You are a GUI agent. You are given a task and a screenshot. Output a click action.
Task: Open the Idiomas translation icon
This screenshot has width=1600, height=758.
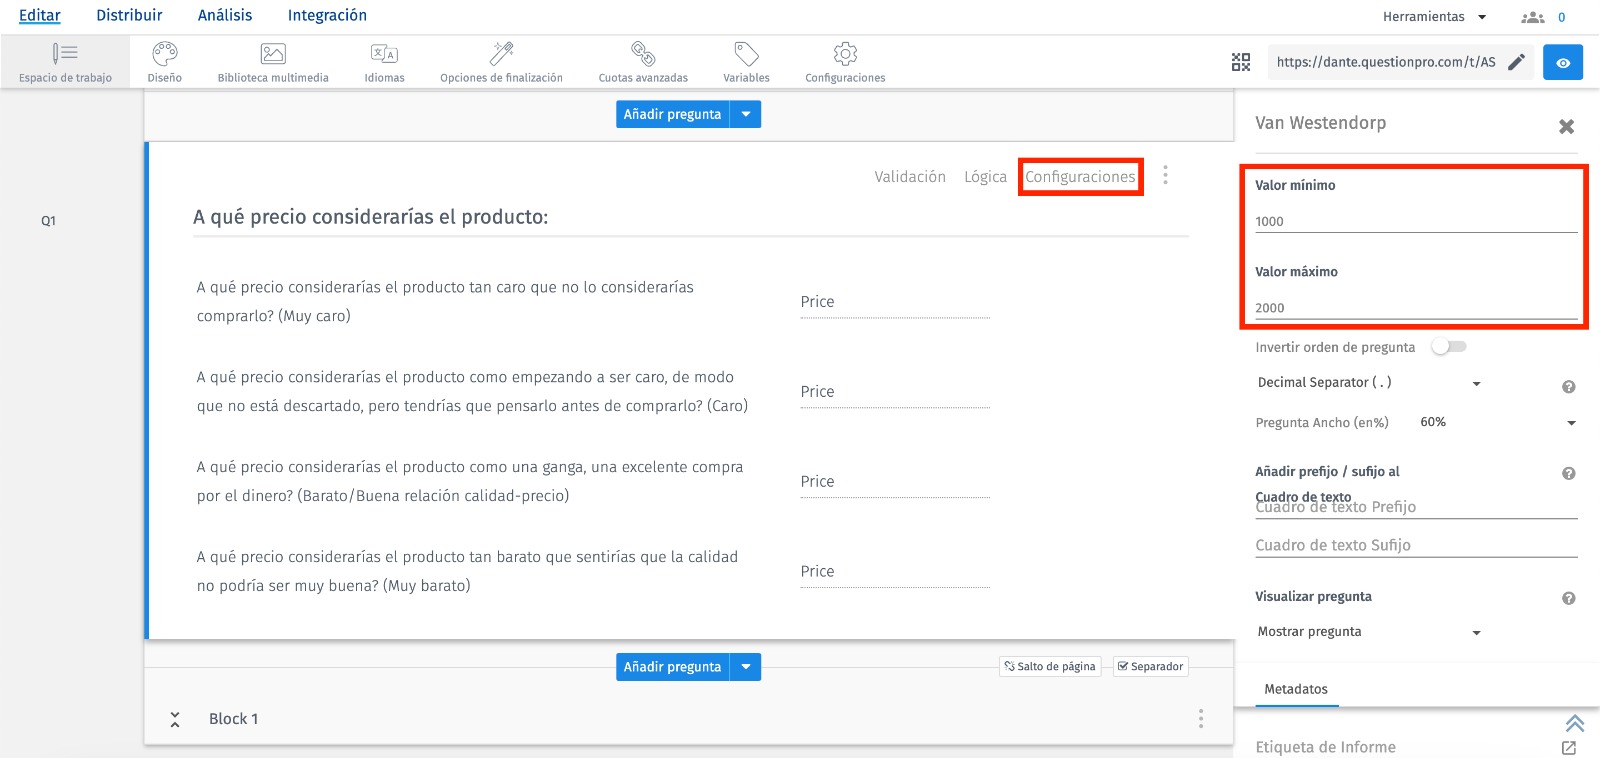tap(384, 53)
